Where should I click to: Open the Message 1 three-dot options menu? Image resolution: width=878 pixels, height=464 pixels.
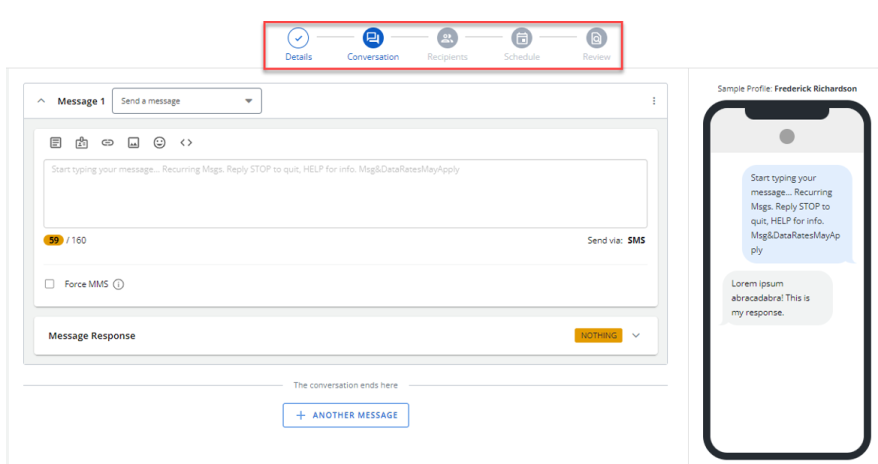tap(654, 101)
